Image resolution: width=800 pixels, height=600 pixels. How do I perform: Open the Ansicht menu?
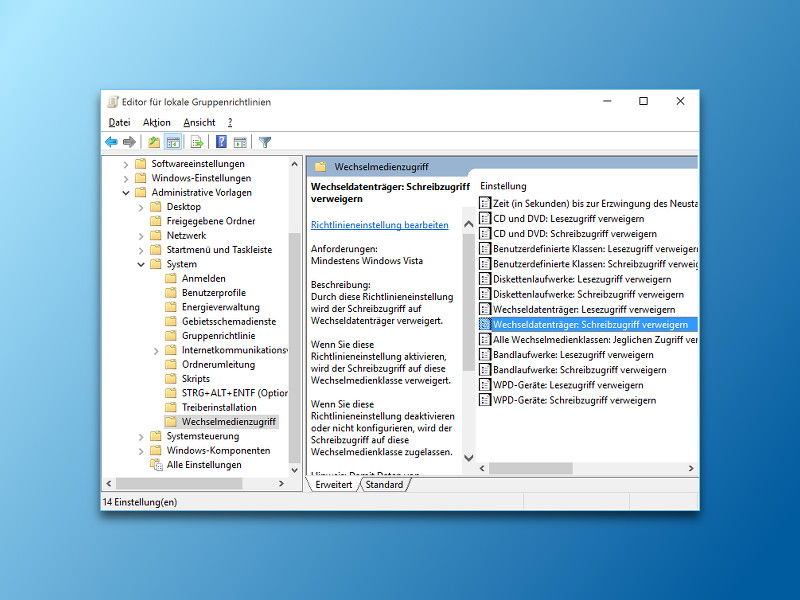(199, 122)
